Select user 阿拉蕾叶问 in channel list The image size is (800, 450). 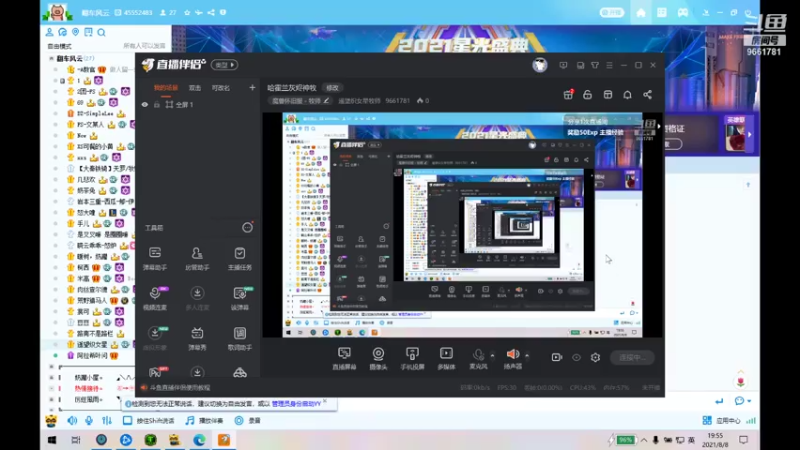coord(92,355)
